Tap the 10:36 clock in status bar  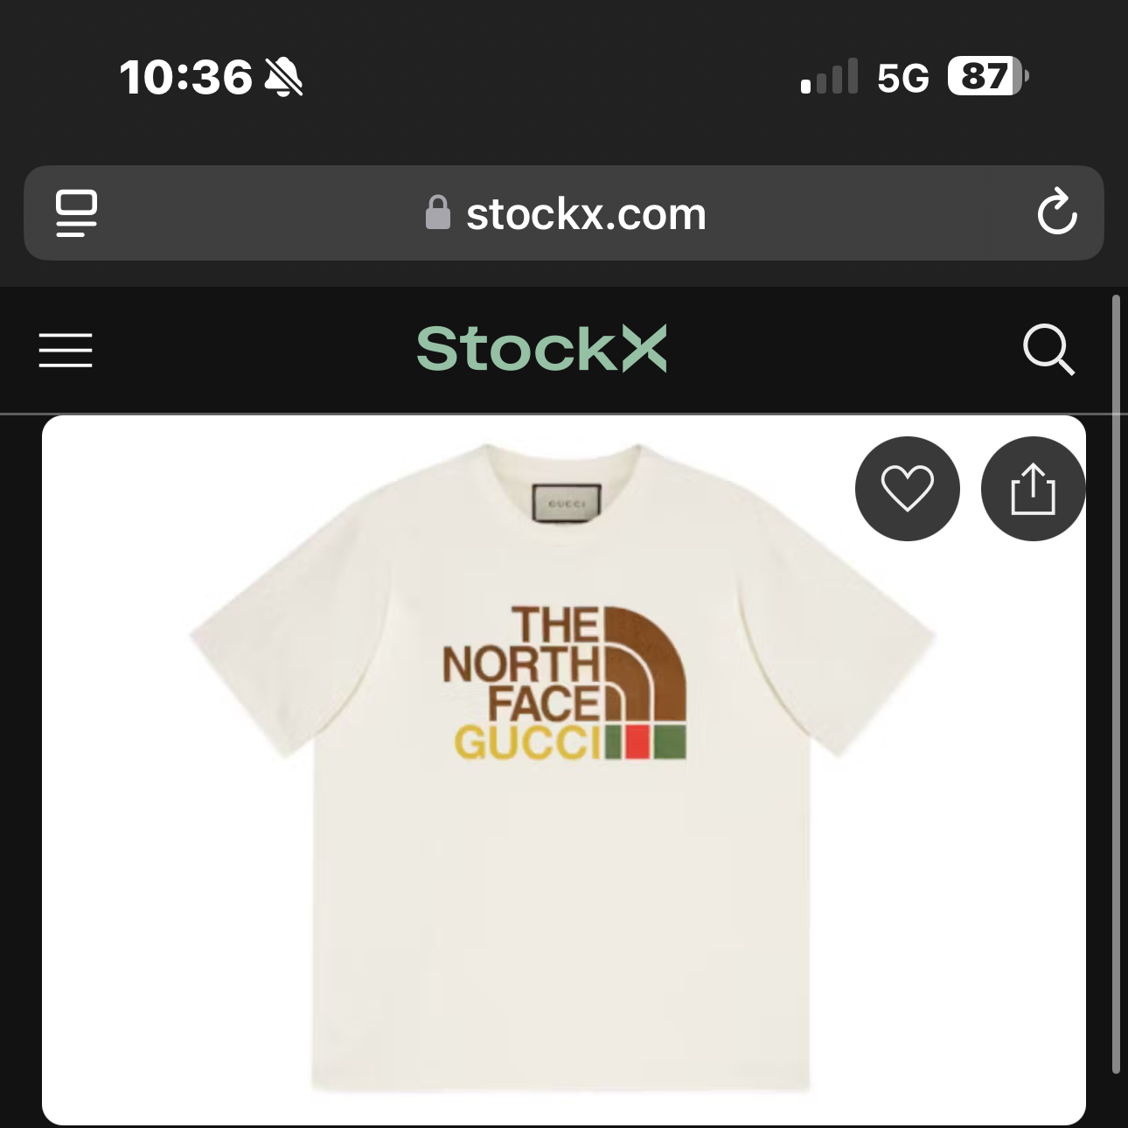tap(186, 78)
